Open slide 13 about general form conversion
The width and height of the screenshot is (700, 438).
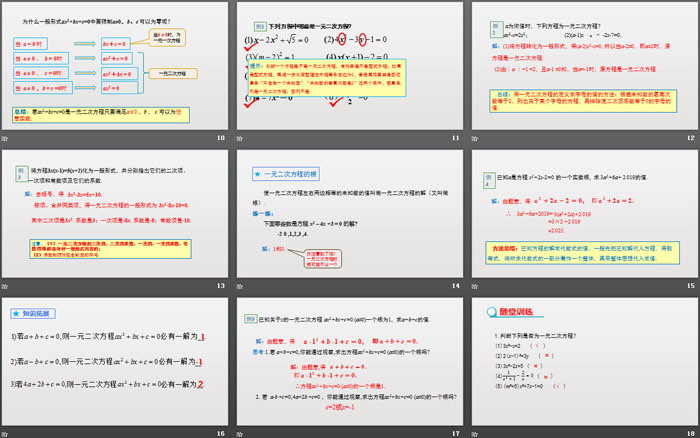click(x=116, y=211)
